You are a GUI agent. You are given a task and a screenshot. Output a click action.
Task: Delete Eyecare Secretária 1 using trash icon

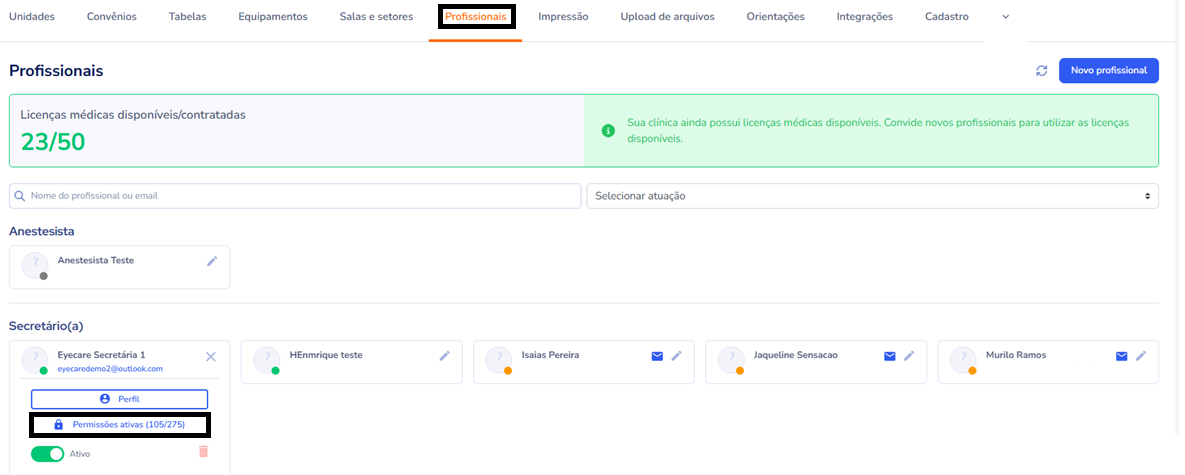tap(204, 452)
